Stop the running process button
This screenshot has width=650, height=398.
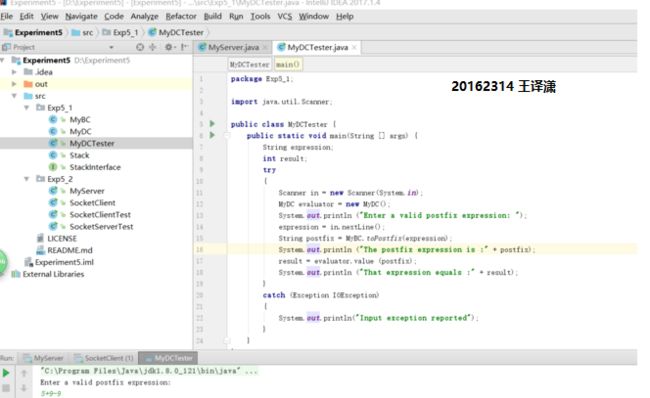6,388
